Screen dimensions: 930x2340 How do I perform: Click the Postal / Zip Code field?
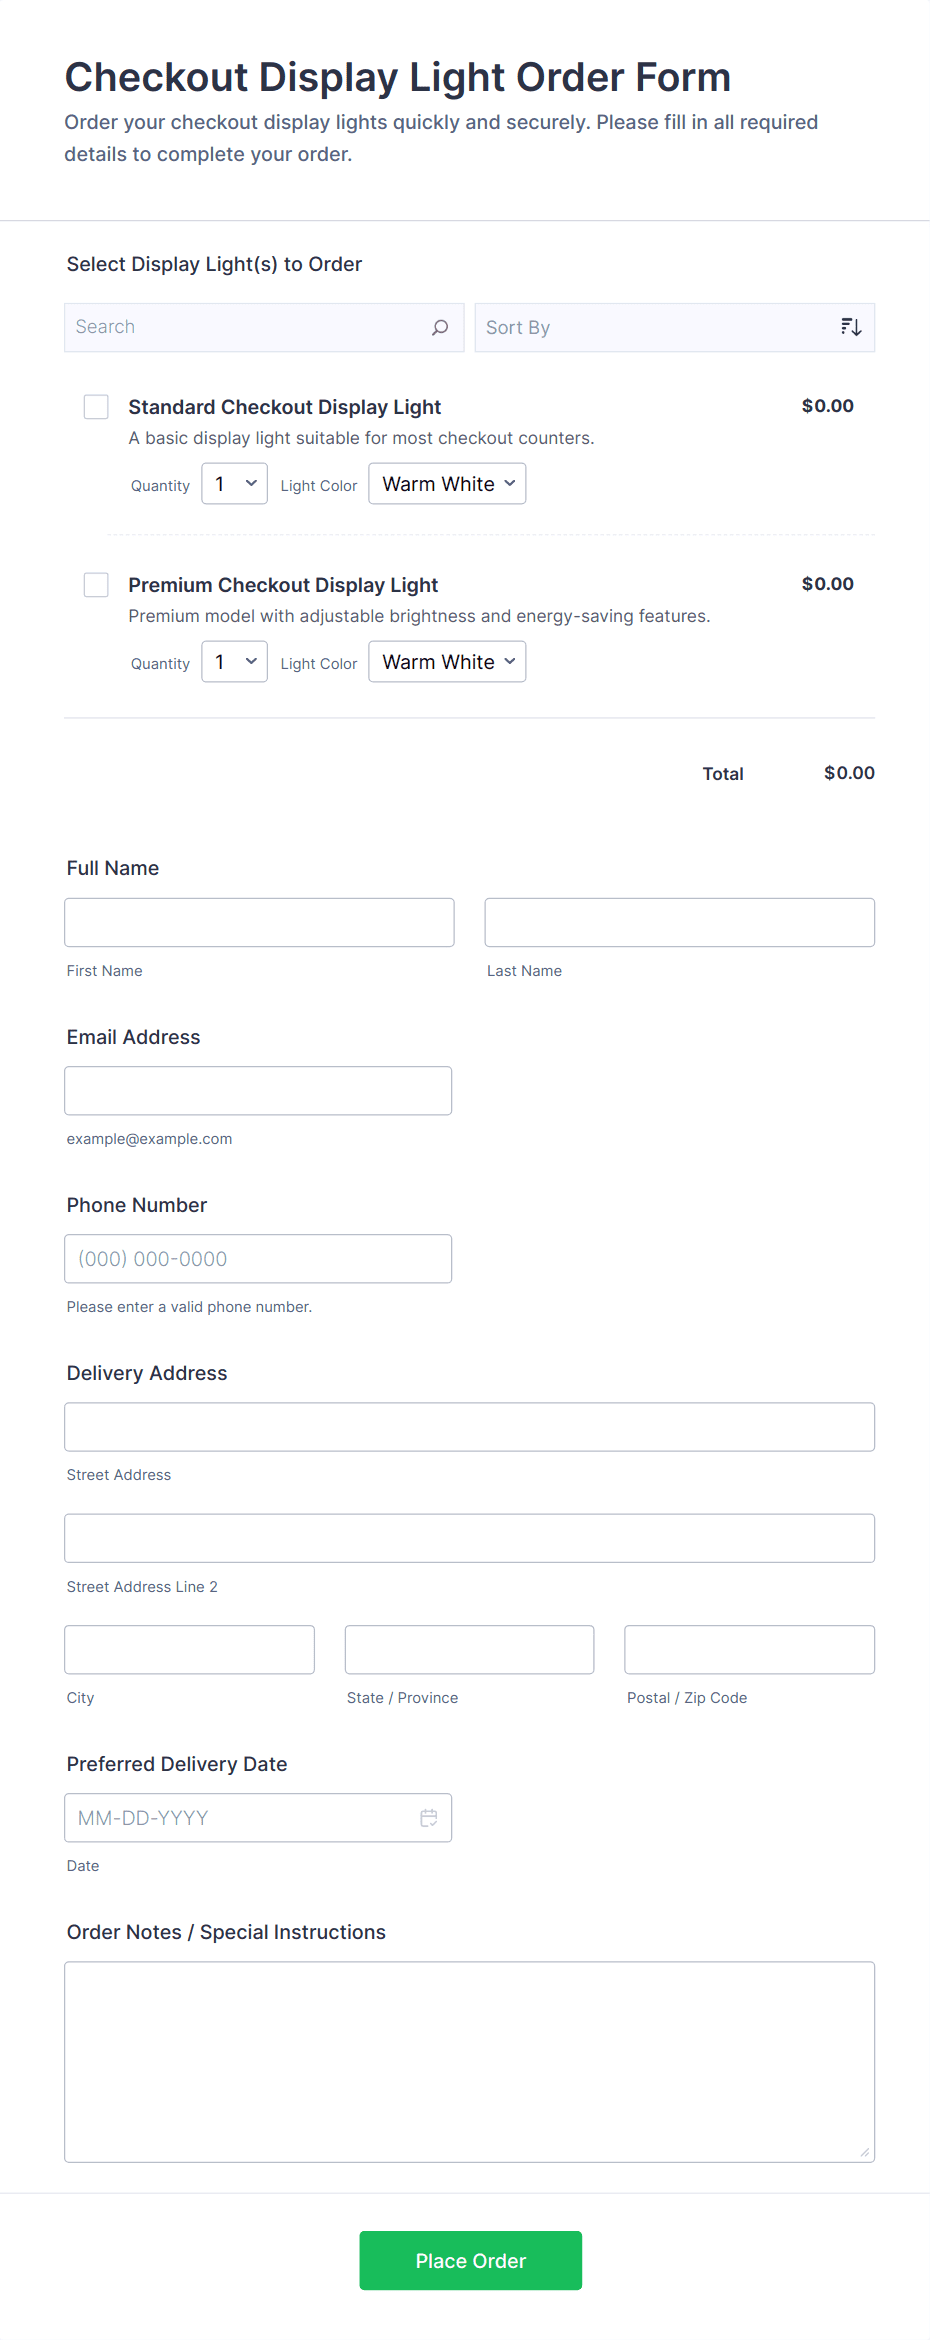click(748, 1649)
